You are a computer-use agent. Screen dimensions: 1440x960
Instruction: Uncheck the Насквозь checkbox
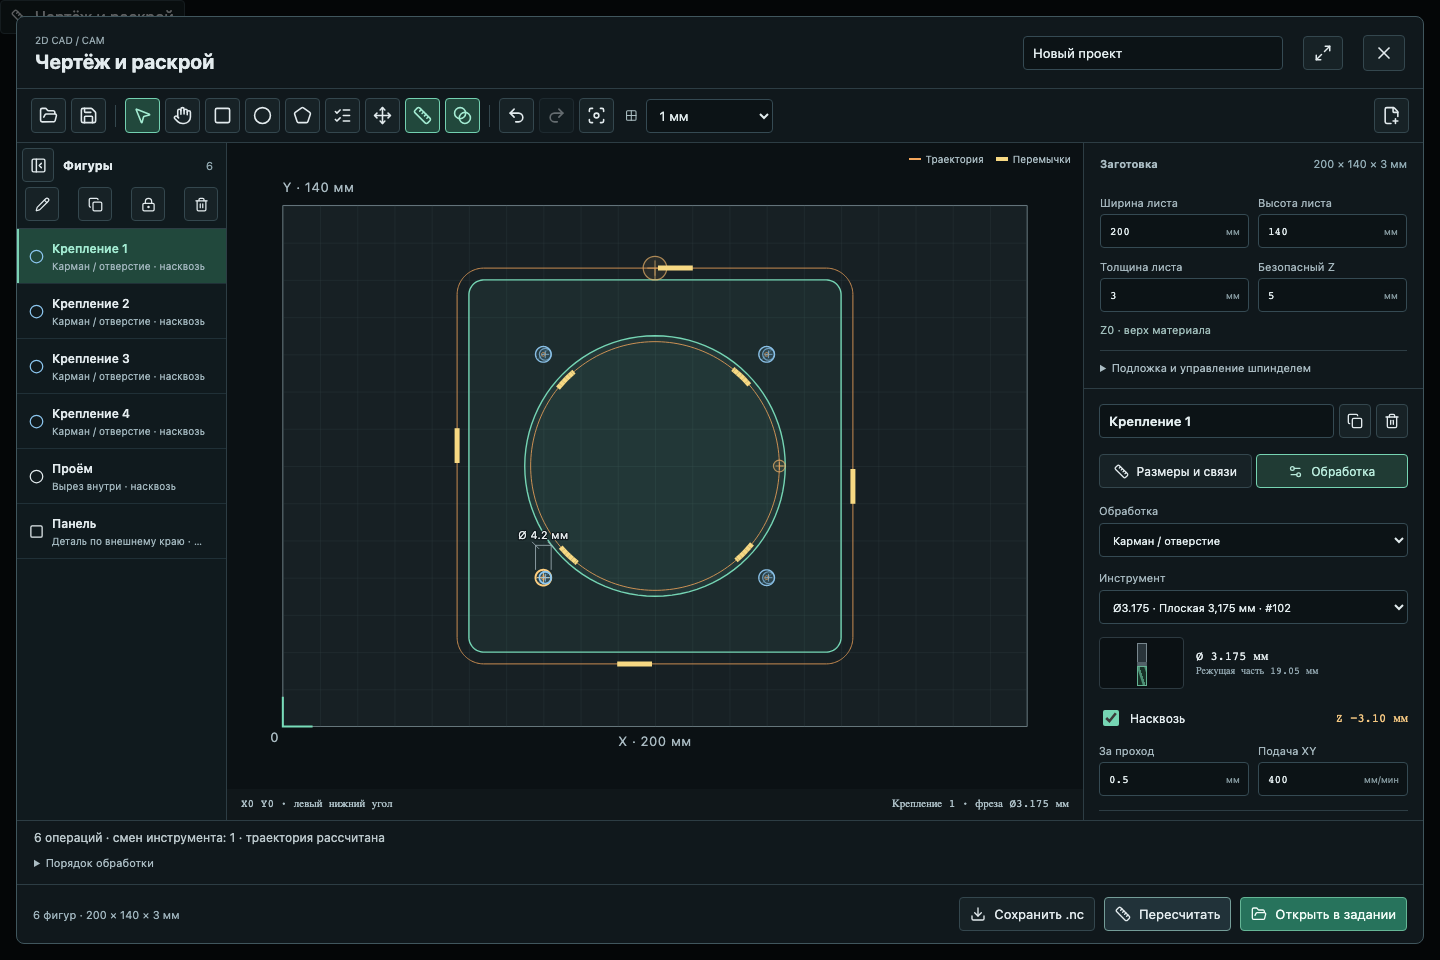1111,718
